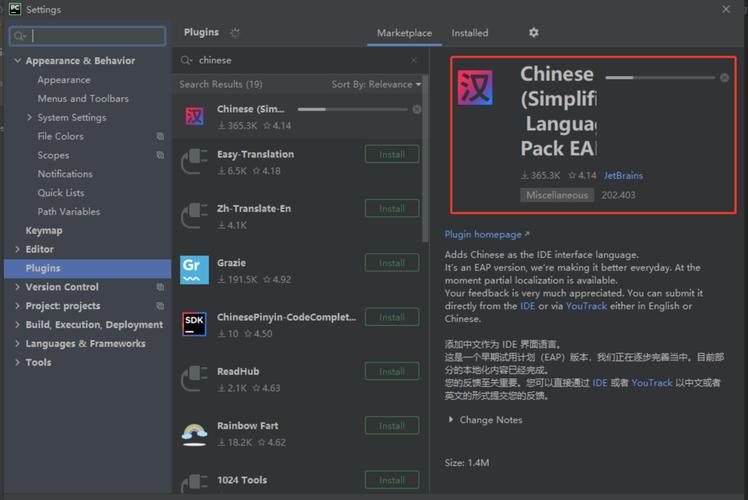748x500 pixels.
Task: Click the project icon beside Version Control
Action: 160,287
